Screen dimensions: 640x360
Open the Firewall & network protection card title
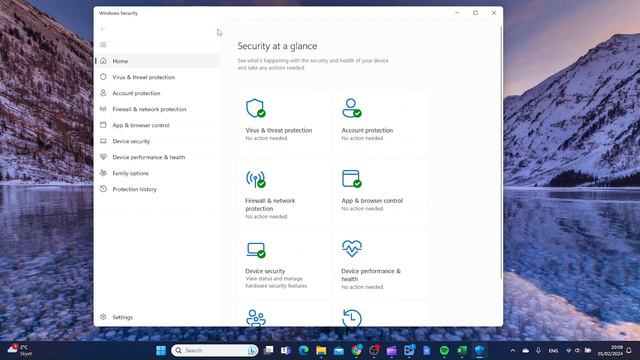(x=270, y=204)
